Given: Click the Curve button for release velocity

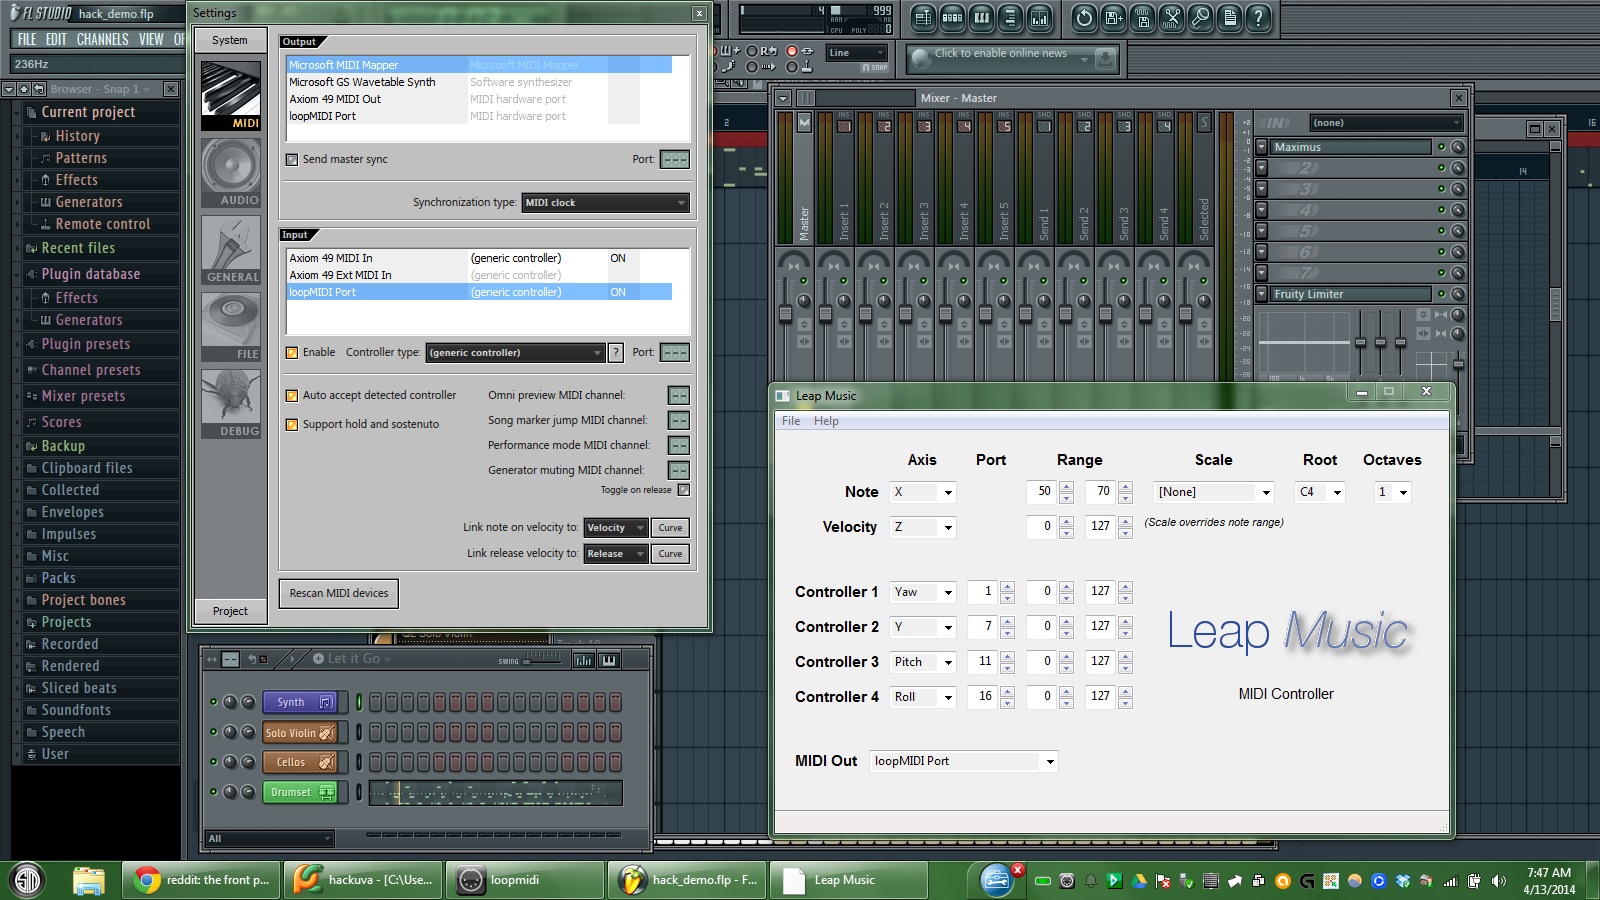Looking at the screenshot, I should (670, 554).
